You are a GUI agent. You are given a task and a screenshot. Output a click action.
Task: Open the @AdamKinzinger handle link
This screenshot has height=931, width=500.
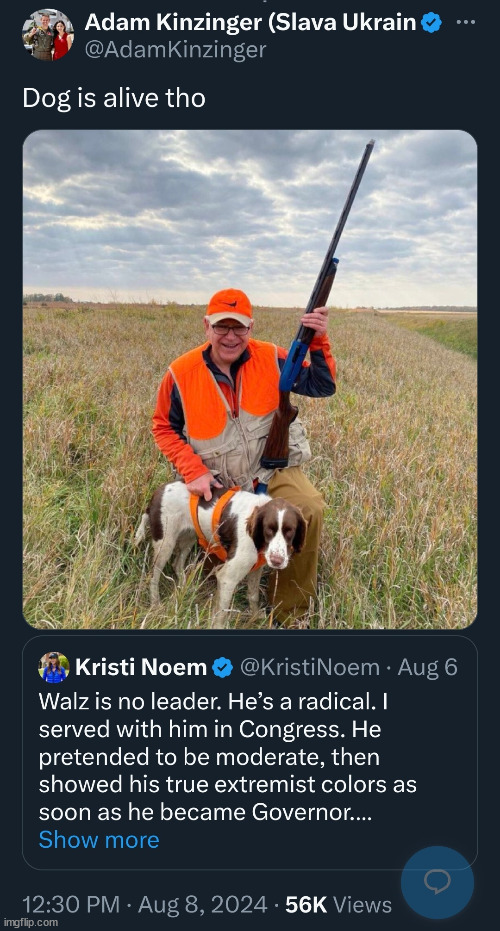[x=176, y=50]
